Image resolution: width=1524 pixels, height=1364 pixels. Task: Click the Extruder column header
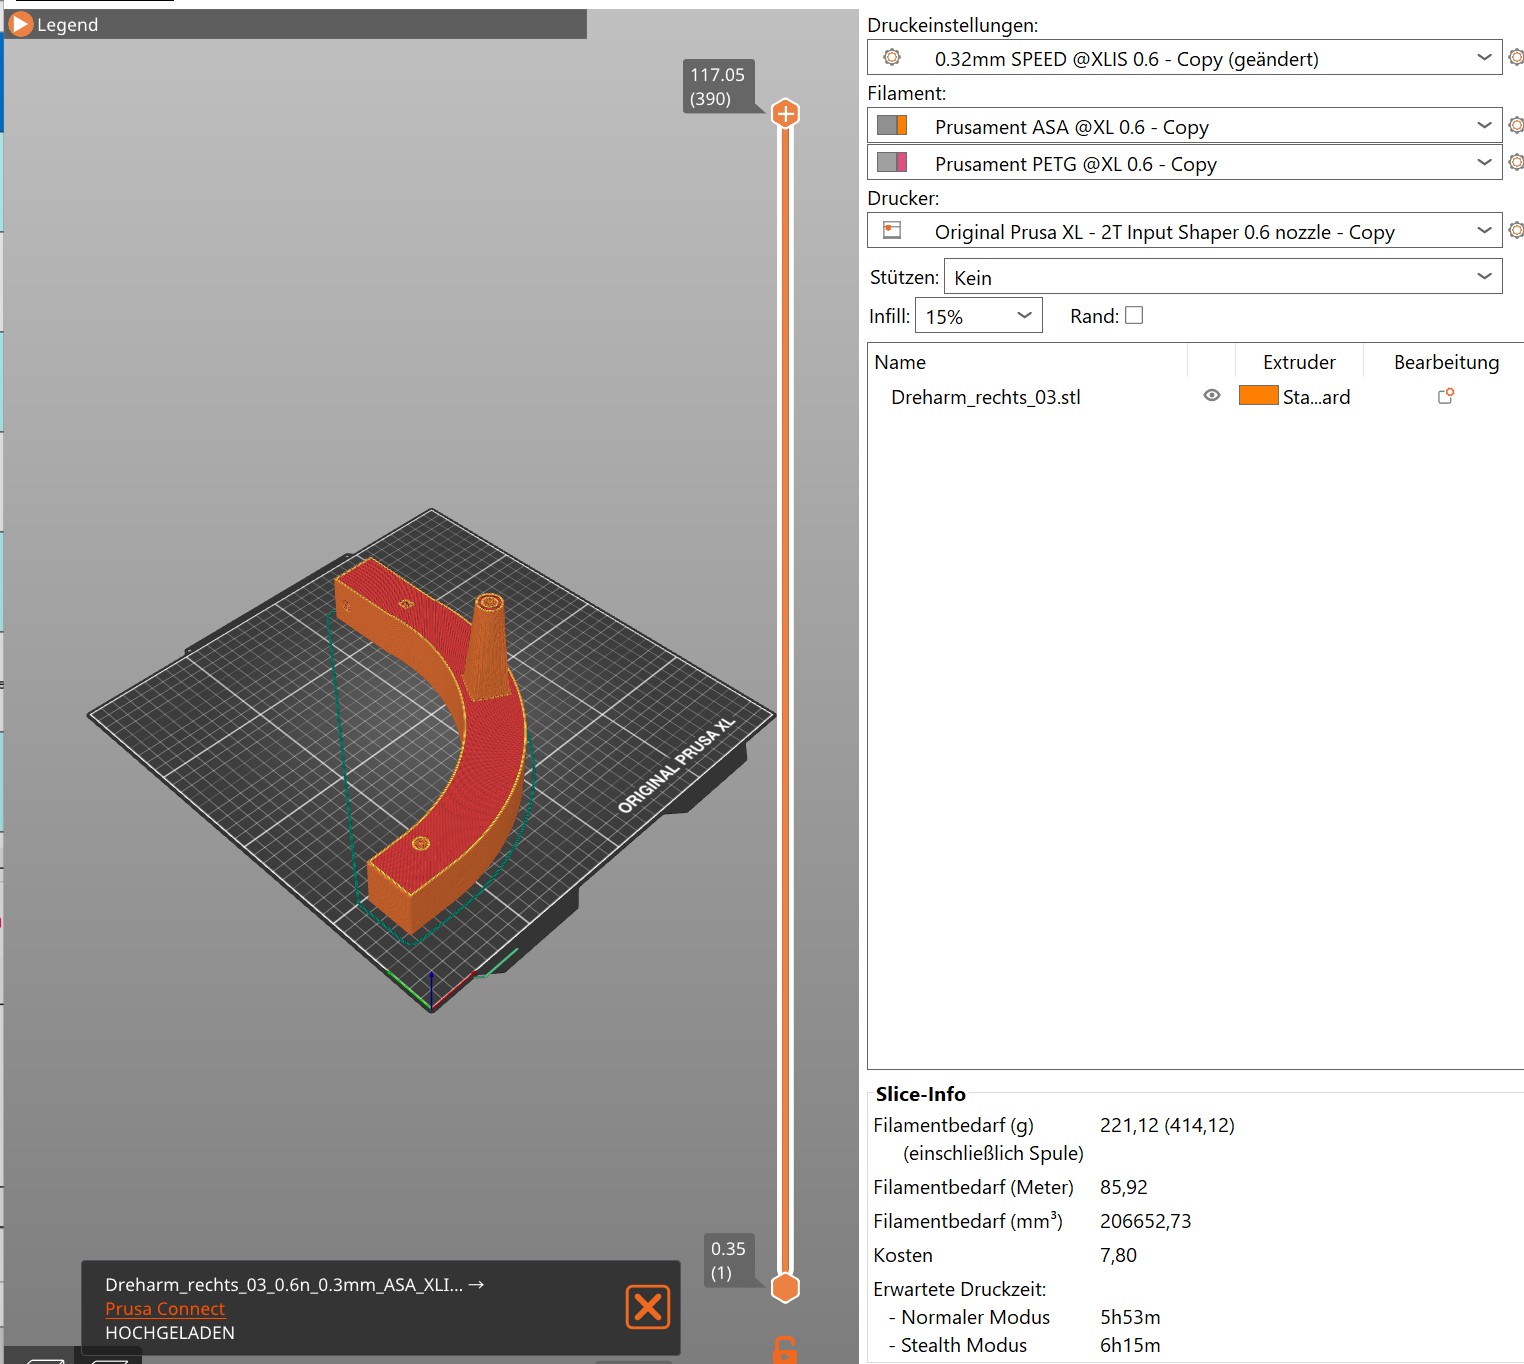click(x=1299, y=362)
